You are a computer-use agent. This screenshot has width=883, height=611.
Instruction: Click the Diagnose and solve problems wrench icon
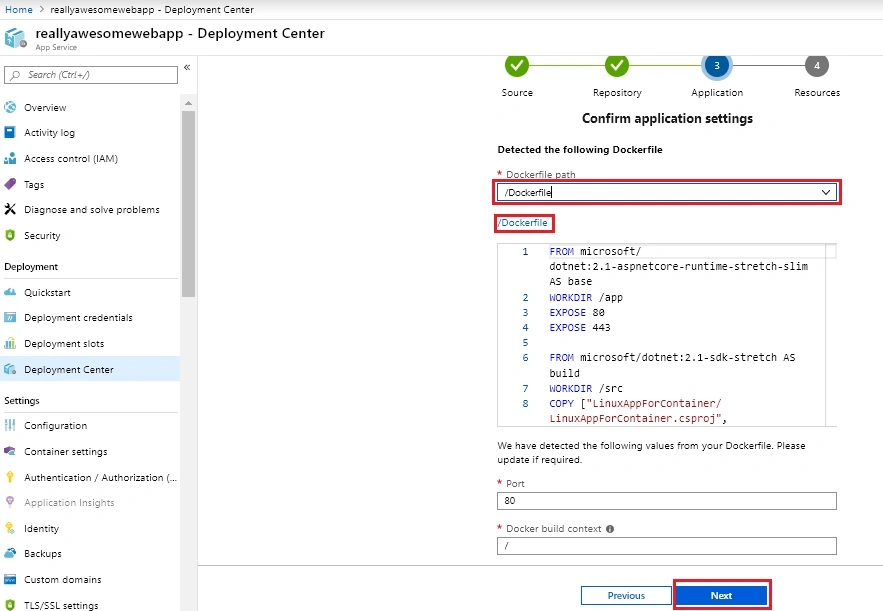point(10,209)
